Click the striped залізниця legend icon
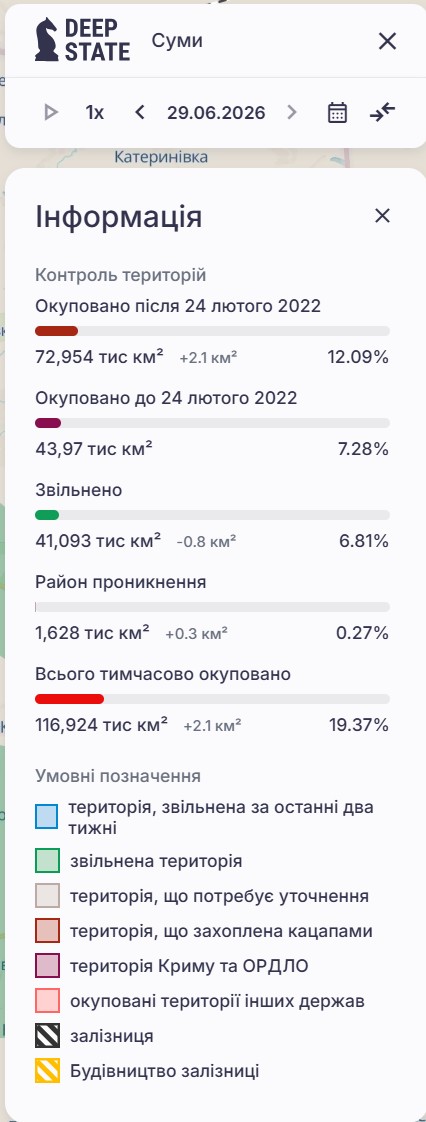 click(x=47, y=1036)
